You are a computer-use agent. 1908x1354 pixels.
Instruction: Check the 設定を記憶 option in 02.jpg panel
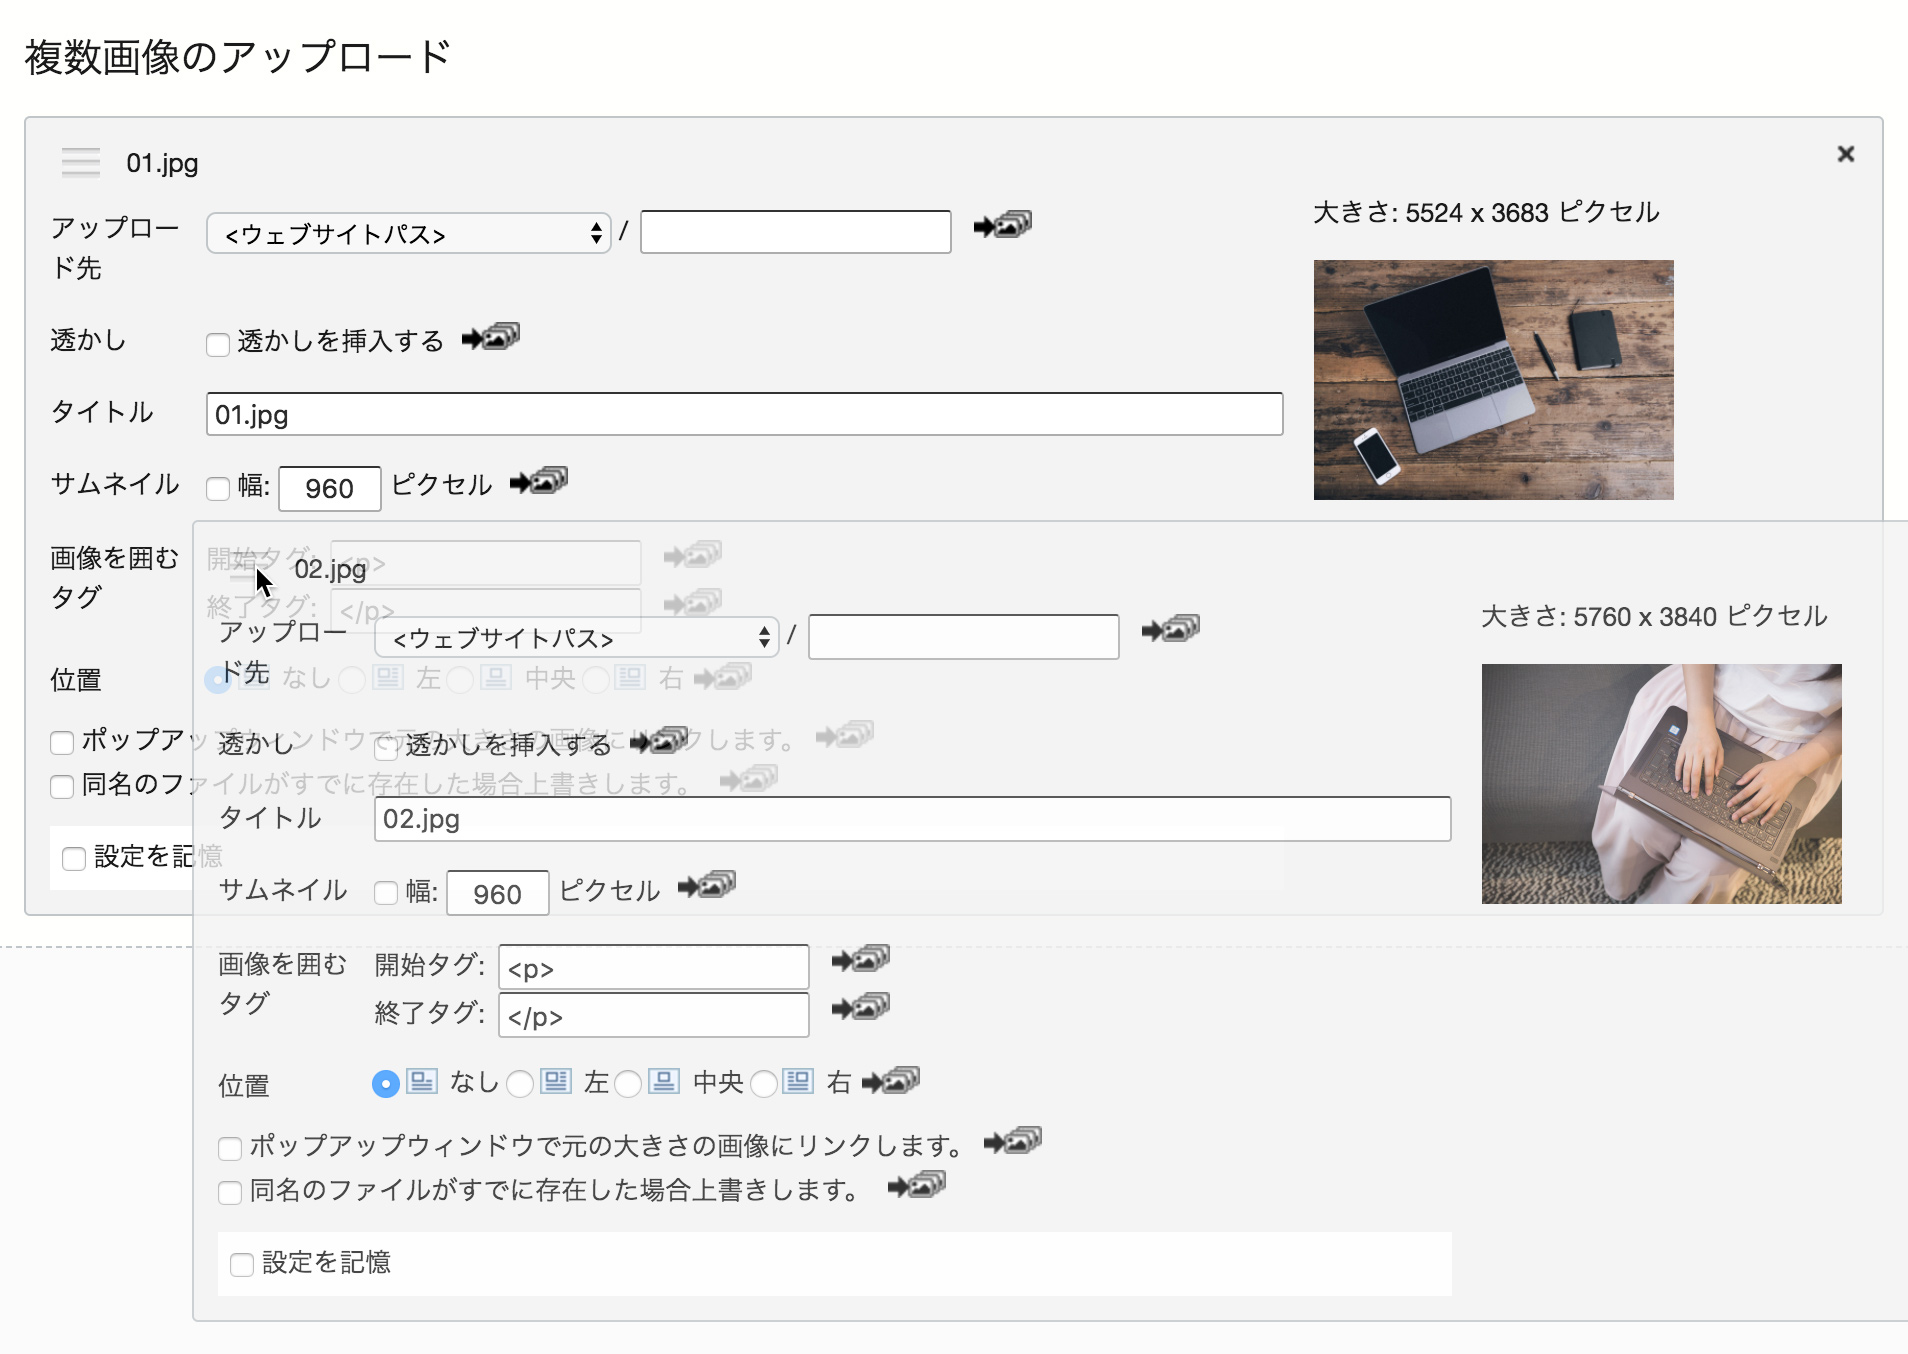(242, 1265)
